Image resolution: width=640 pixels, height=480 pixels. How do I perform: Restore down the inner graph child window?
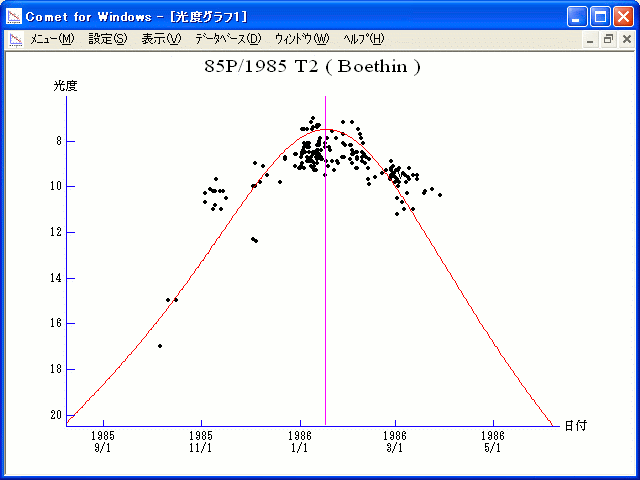[x=607, y=39]
